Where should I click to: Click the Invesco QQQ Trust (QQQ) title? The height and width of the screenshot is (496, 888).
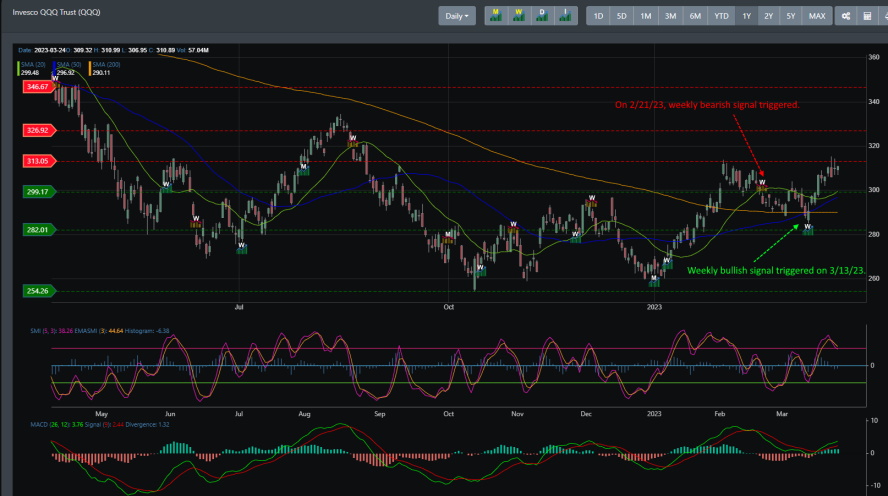[57, 12]
